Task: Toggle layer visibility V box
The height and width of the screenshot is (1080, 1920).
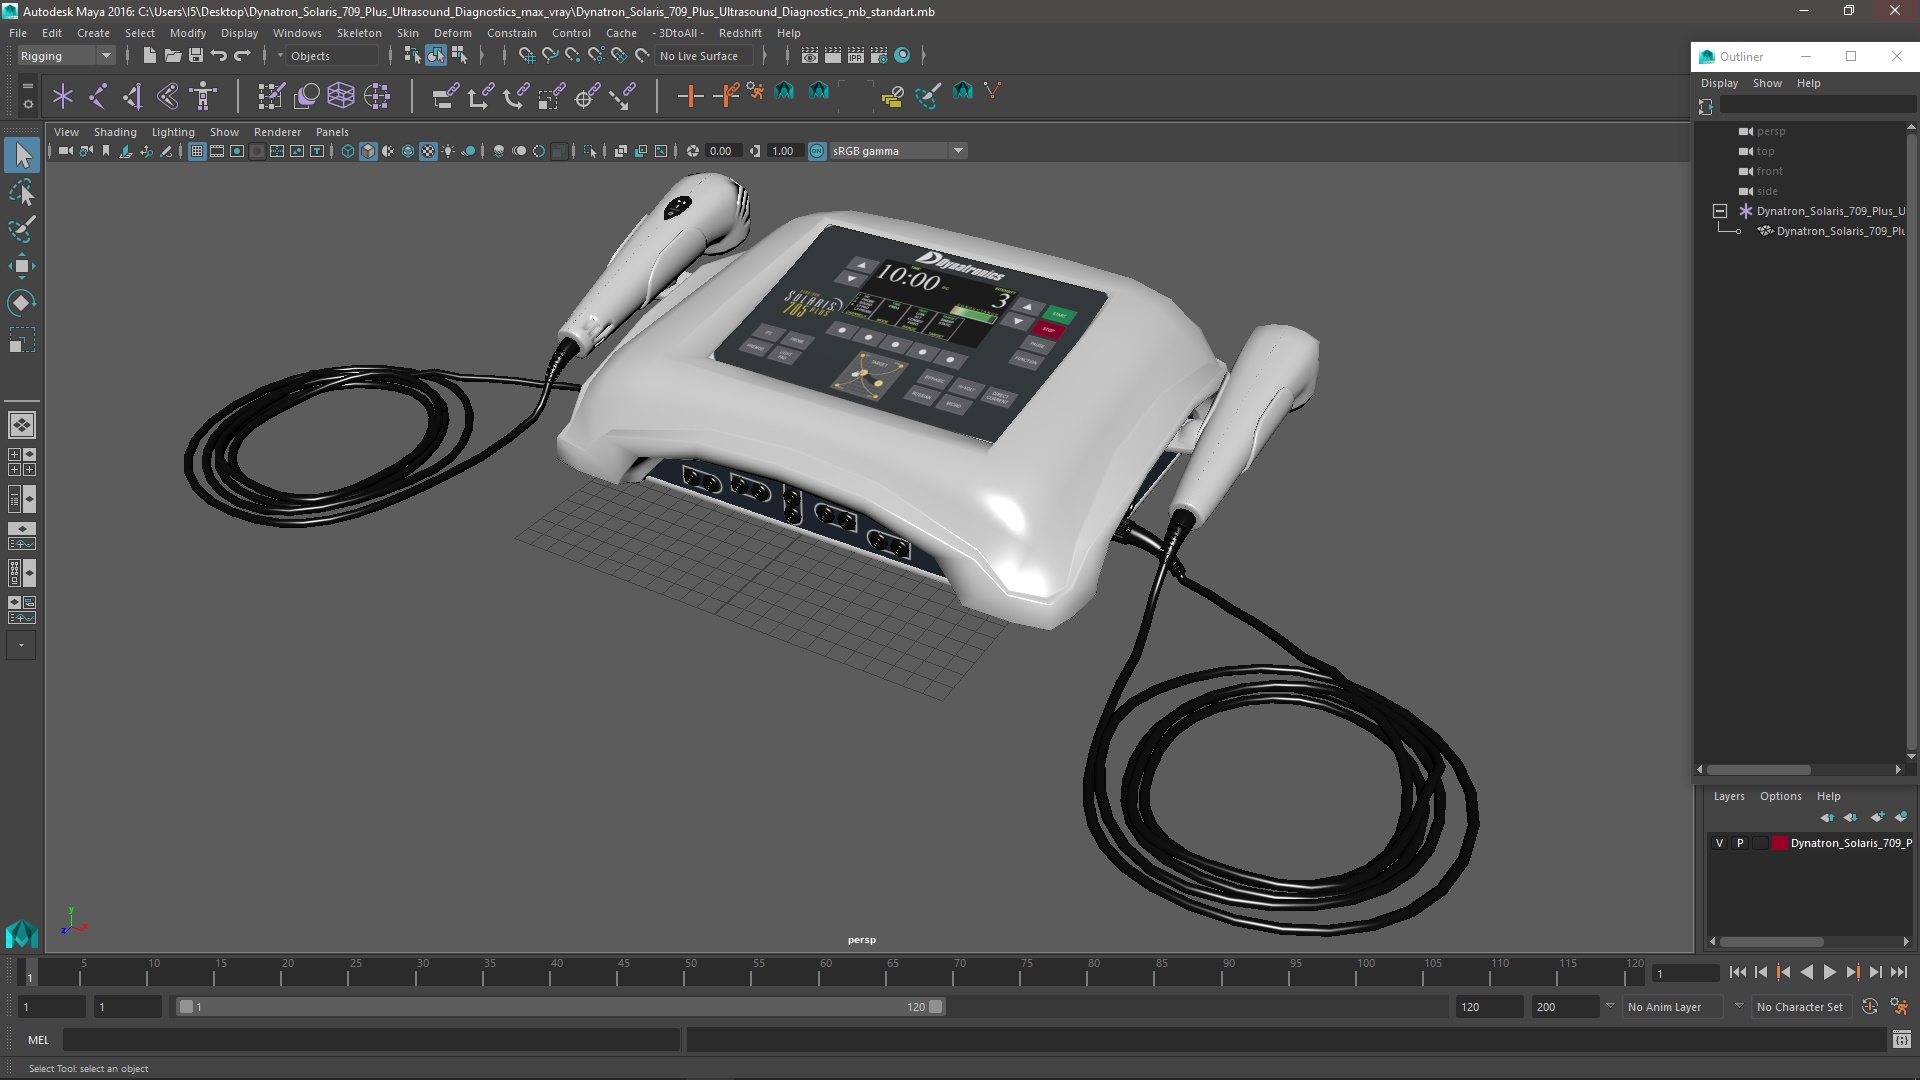Action: point(1720,843)
